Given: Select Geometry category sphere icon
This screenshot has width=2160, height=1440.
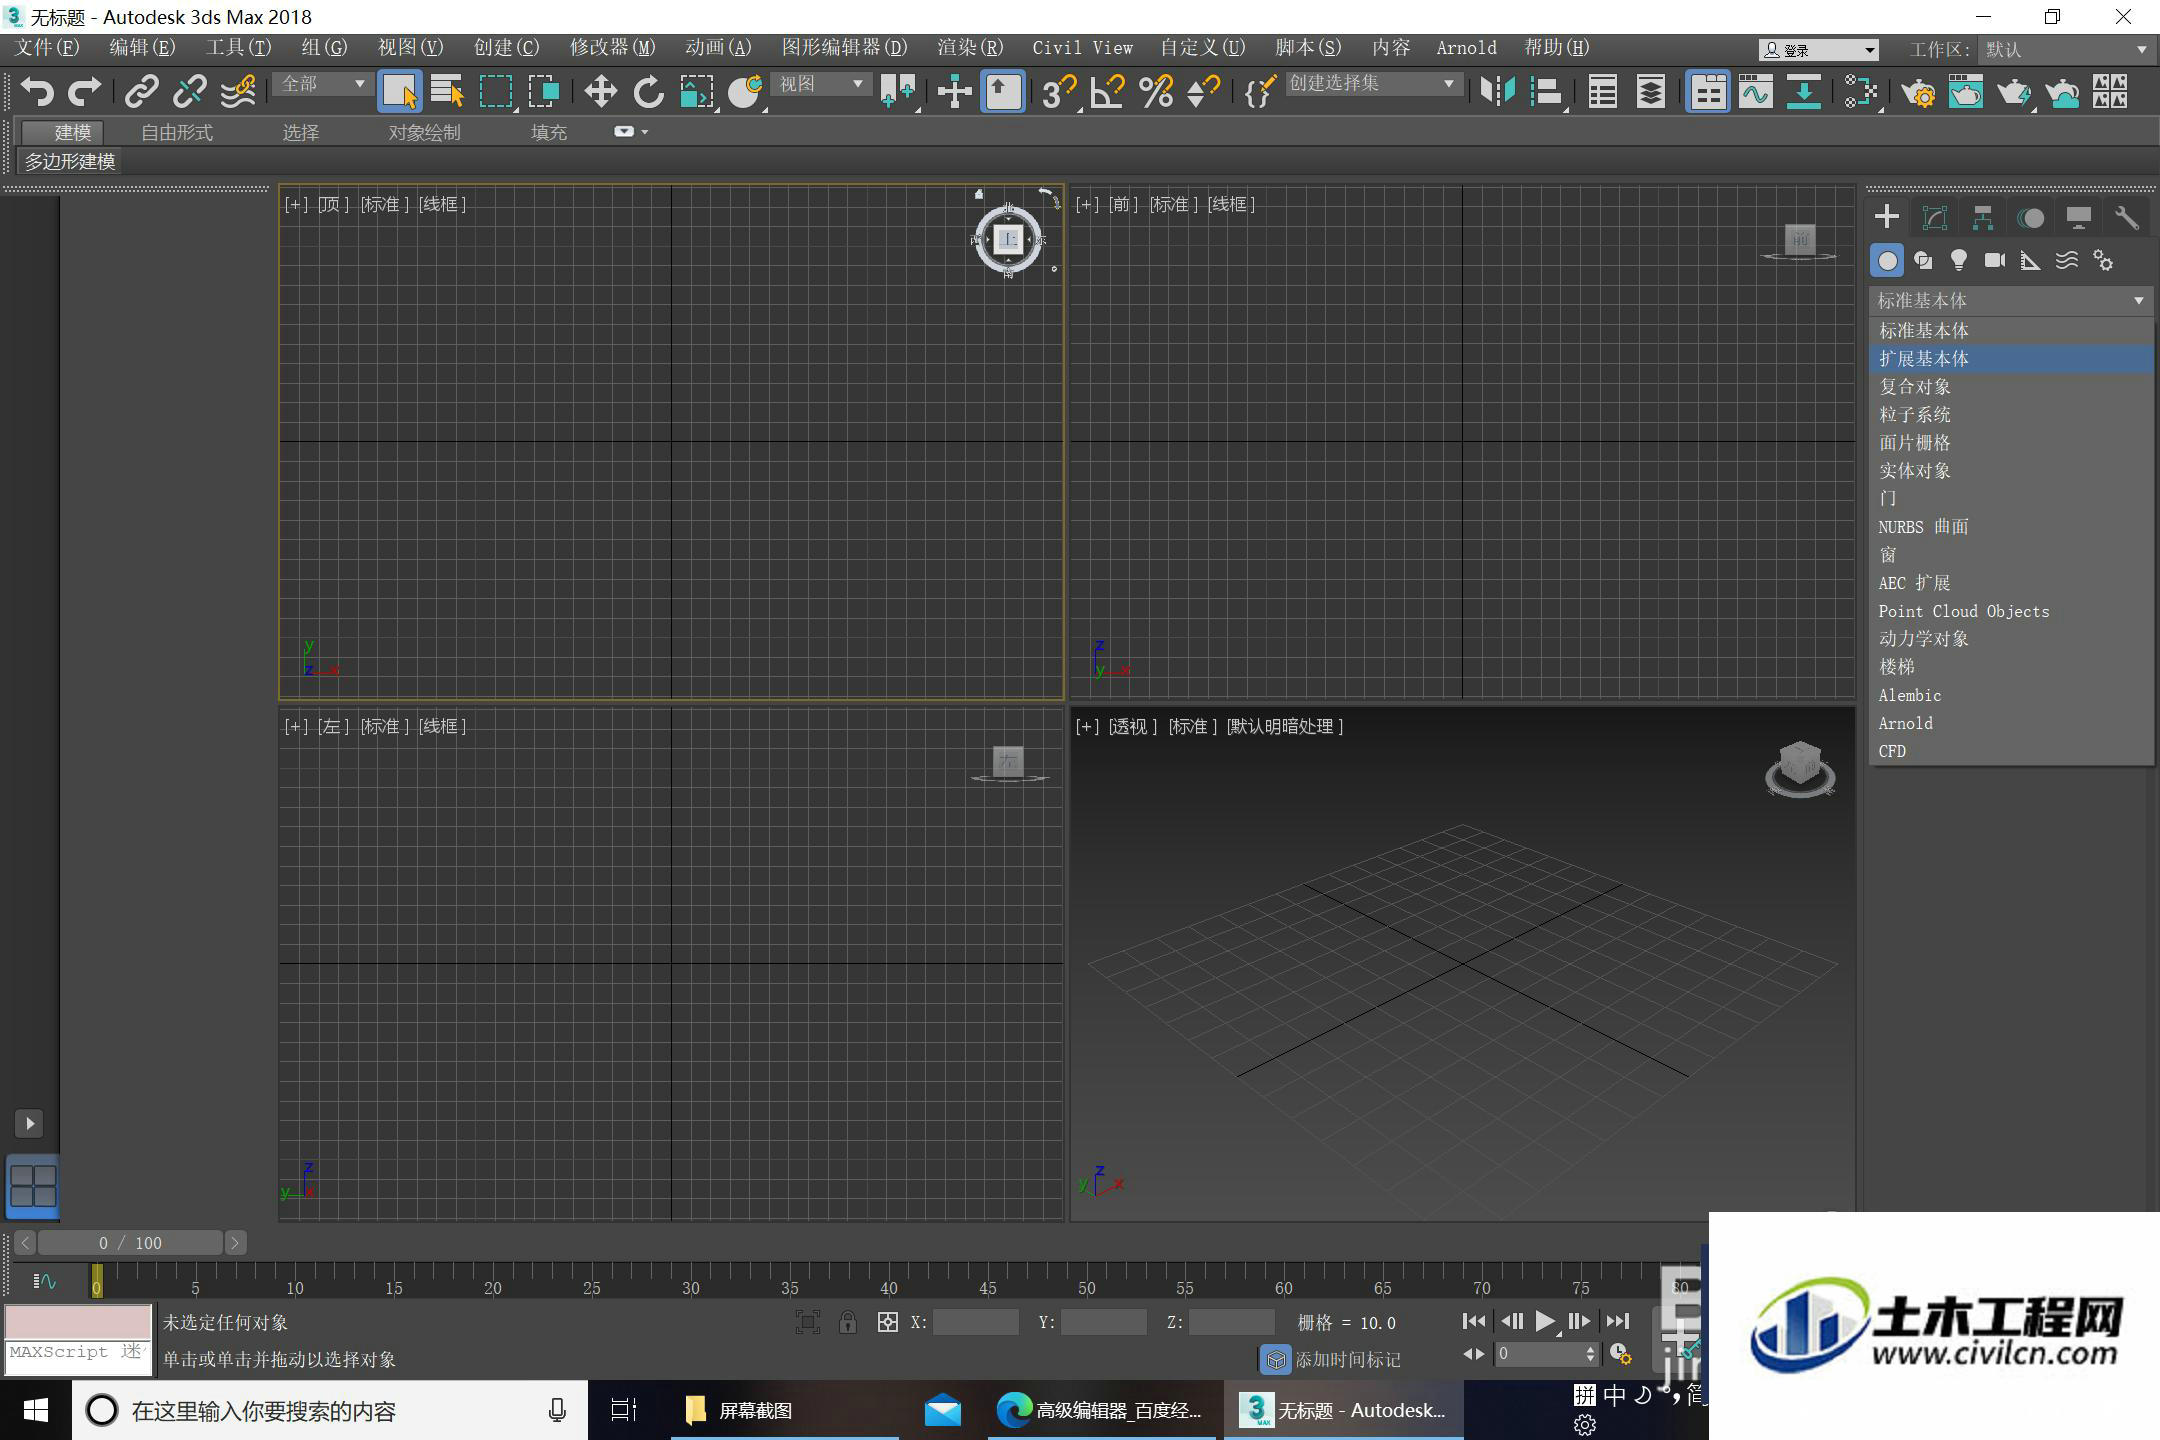Looking at the screenshot, I should tap(1887, 261).
